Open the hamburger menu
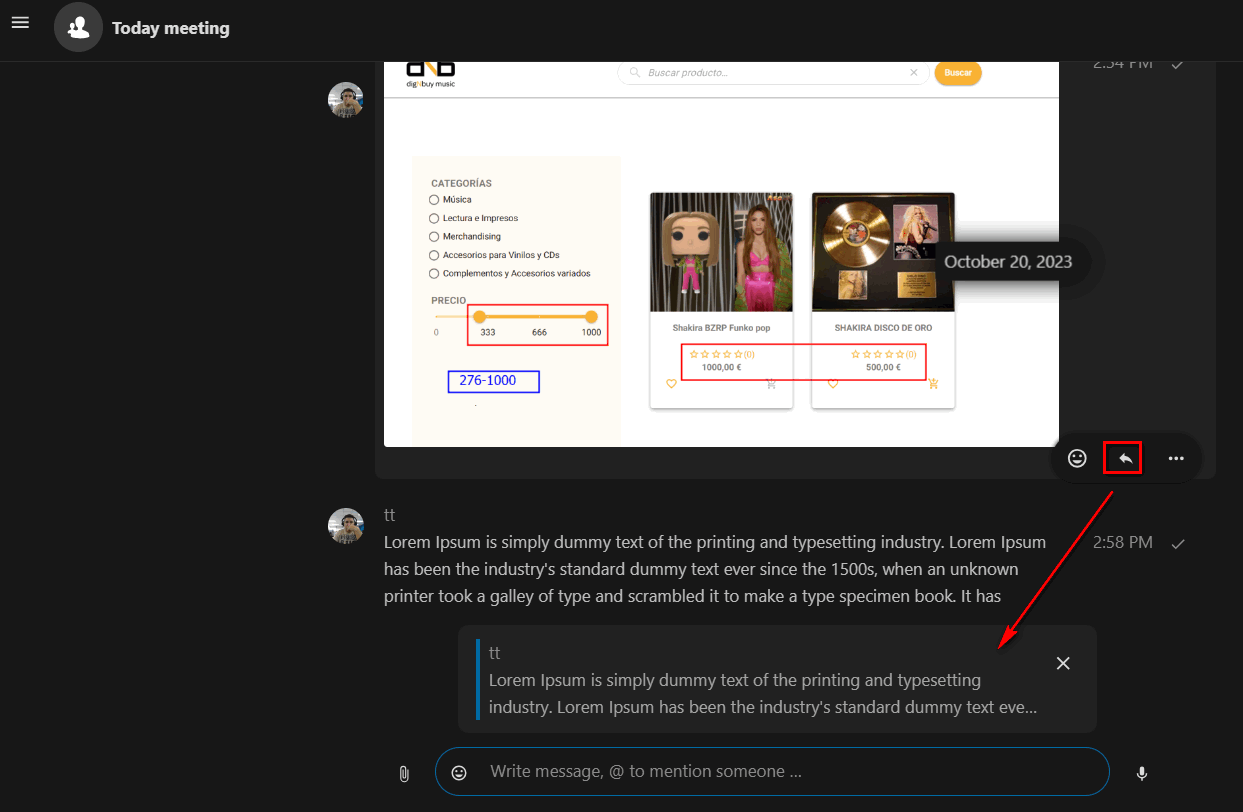This screenshot has width=1243, height=812. coord(20,22)
